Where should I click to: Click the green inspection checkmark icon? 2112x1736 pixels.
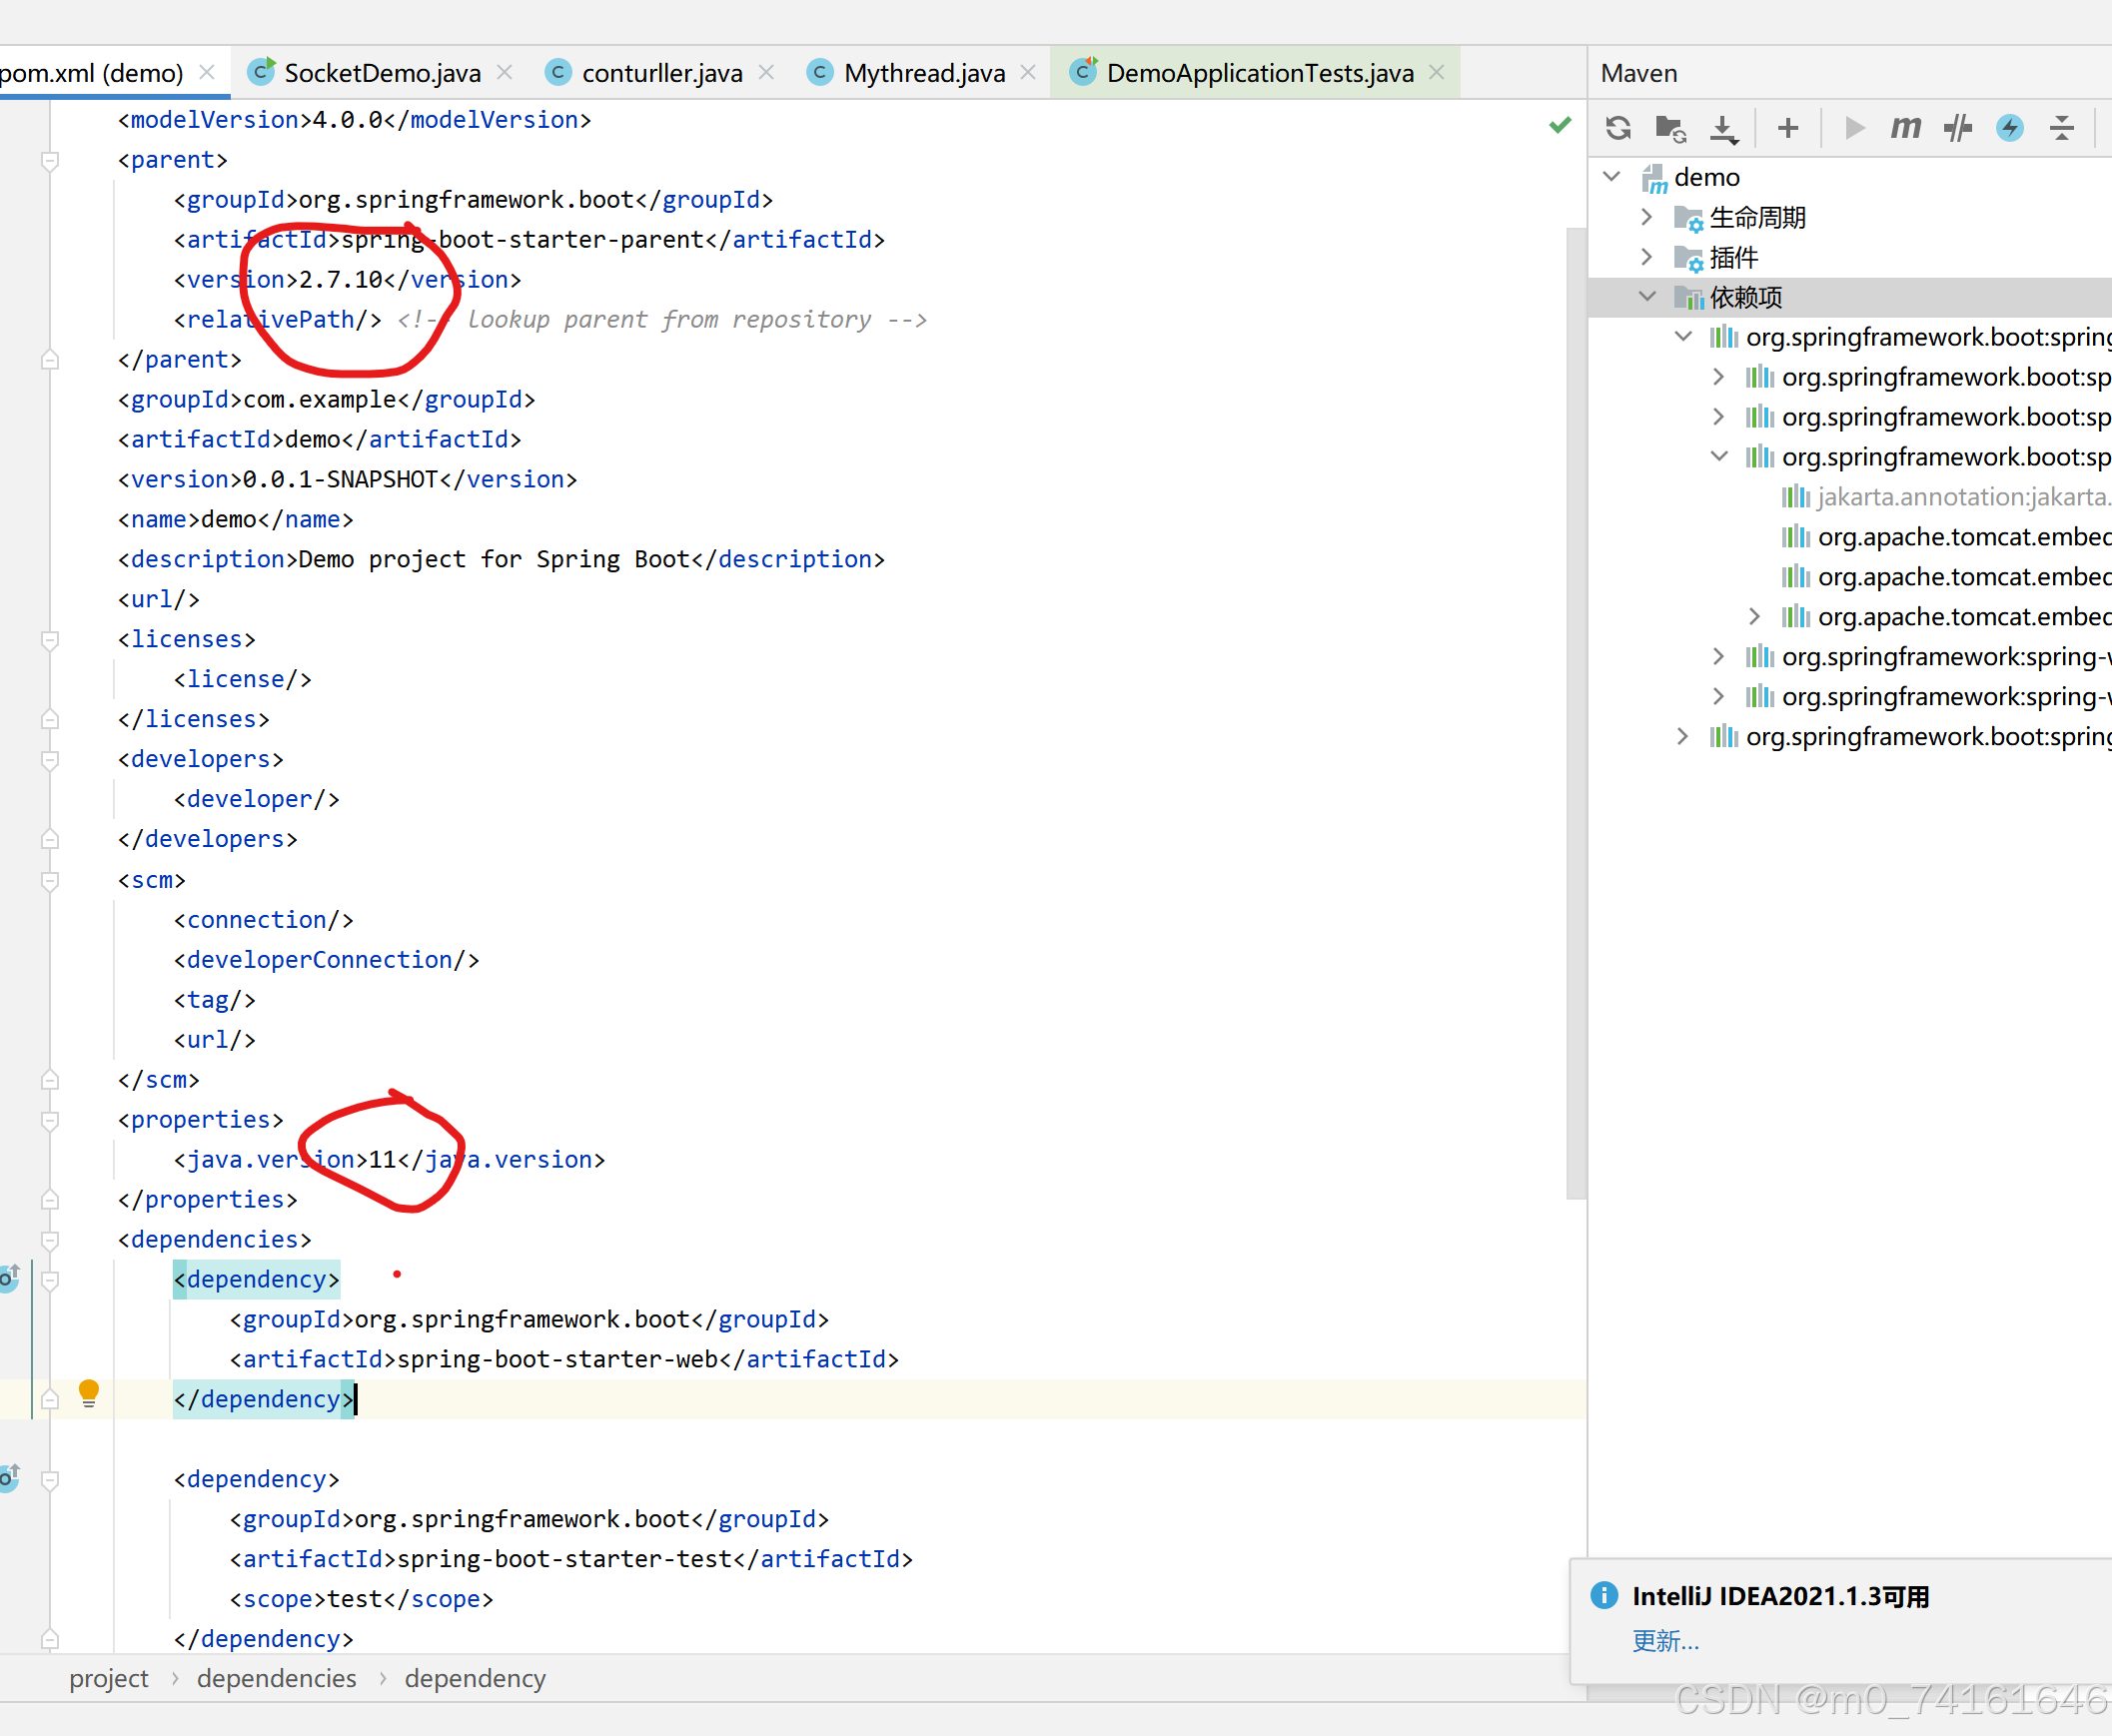pos(1559,125)
